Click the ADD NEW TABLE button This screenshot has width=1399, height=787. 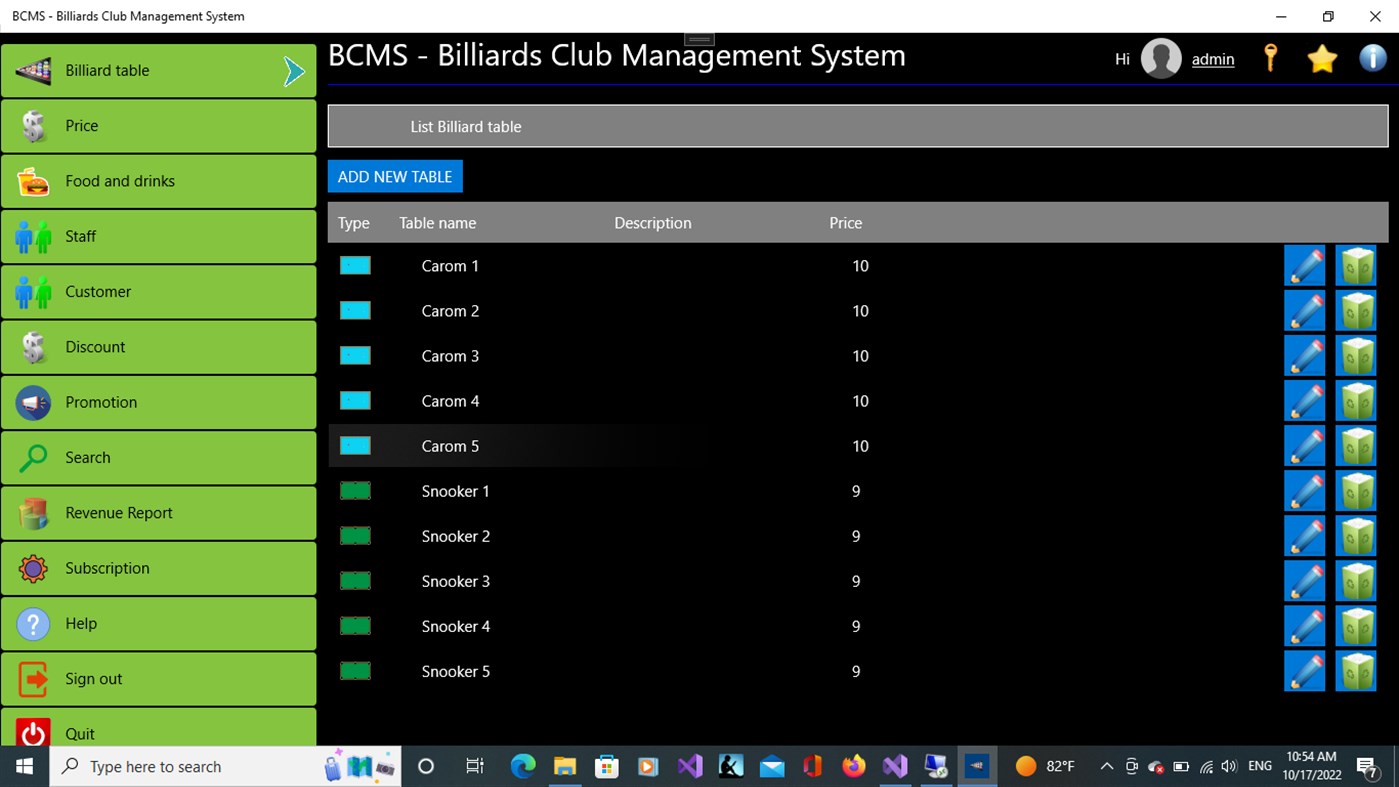click(395, 176)
